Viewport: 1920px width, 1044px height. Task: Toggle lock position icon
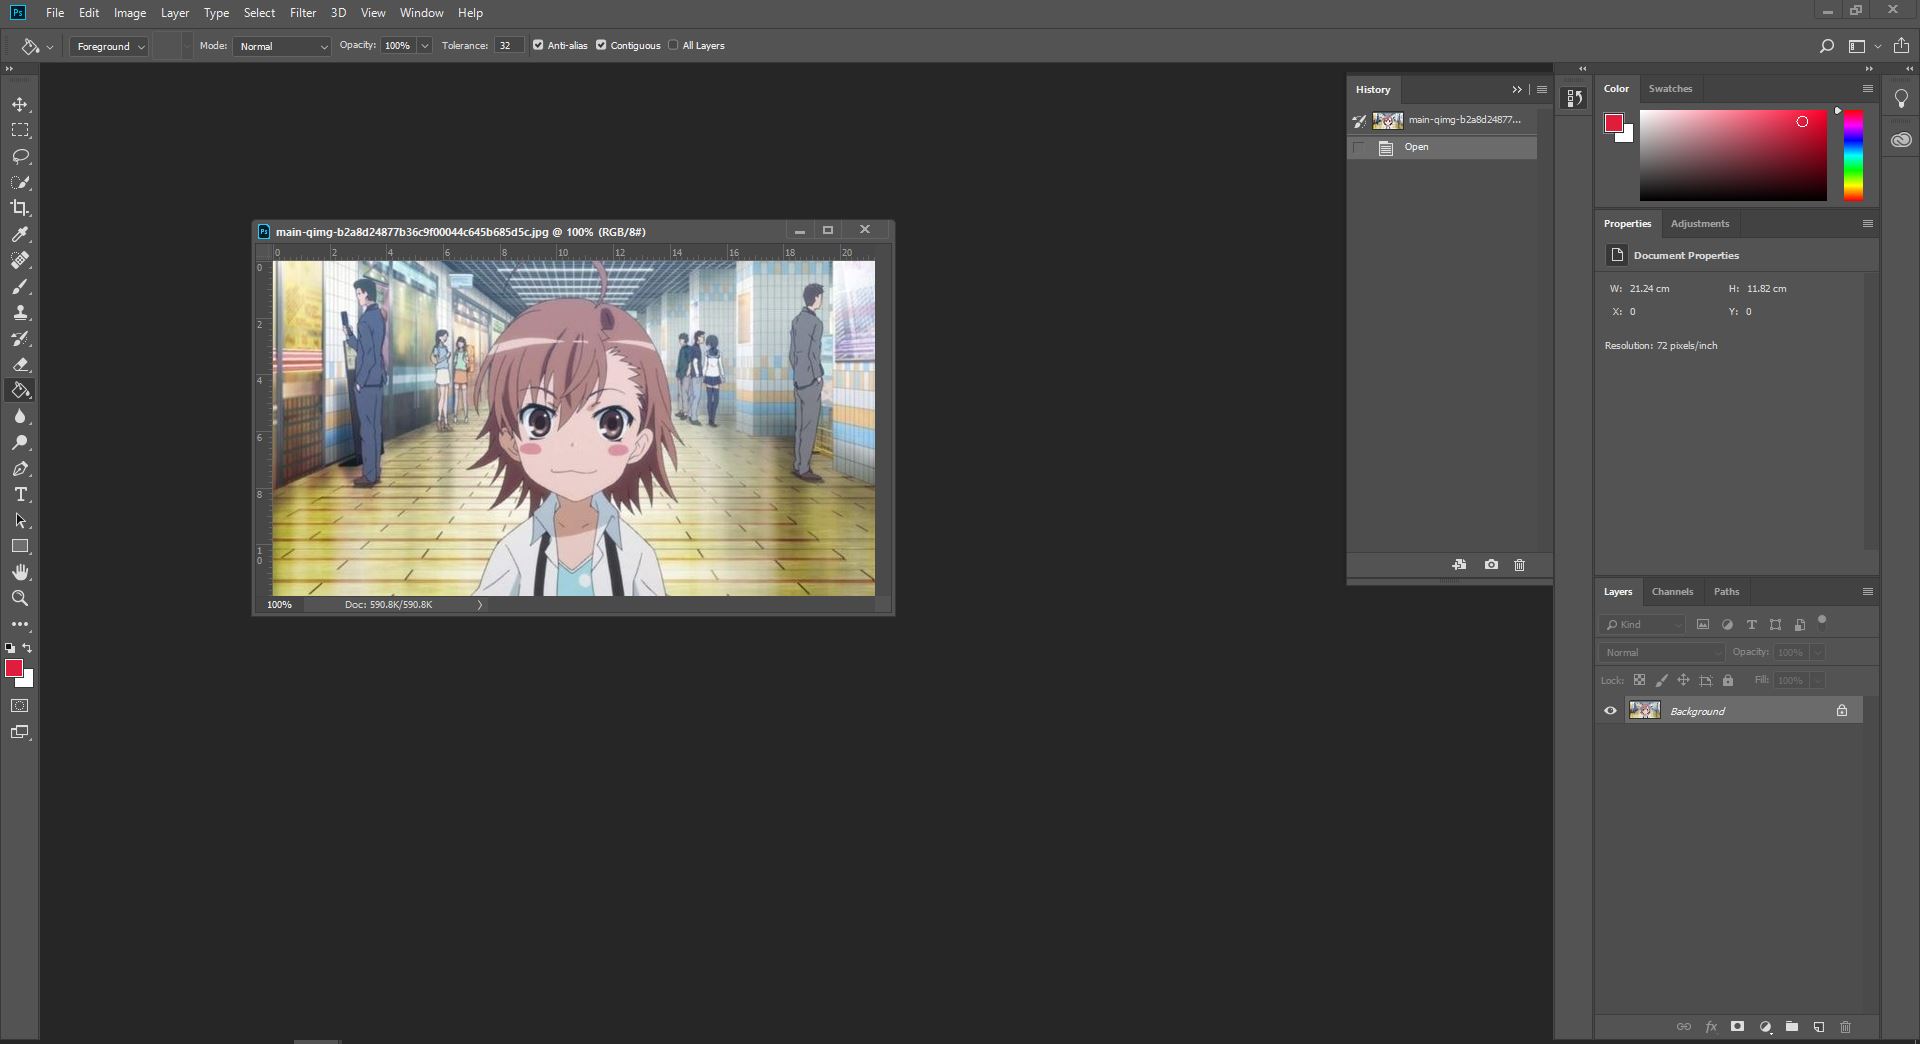(x=1684, y=680)
